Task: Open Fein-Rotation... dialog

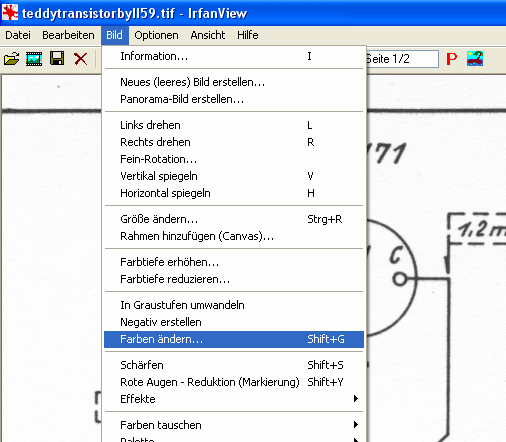Action: tap(234, 159)
